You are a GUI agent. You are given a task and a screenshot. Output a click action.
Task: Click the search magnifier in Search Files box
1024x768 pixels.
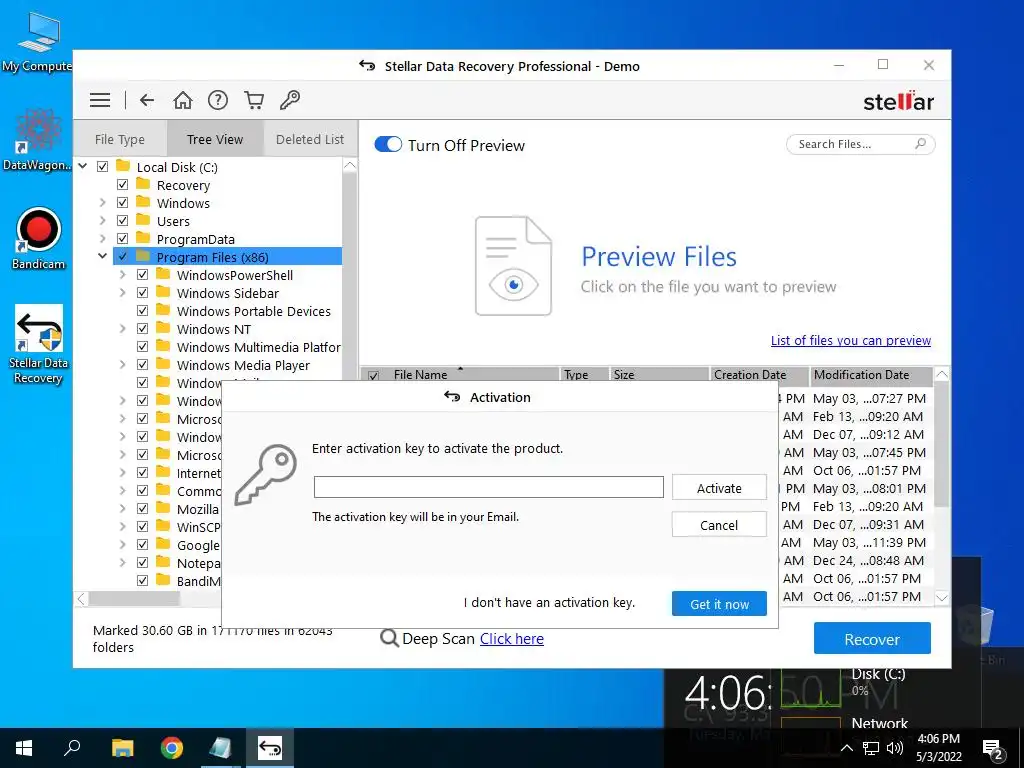coord(920,144)
